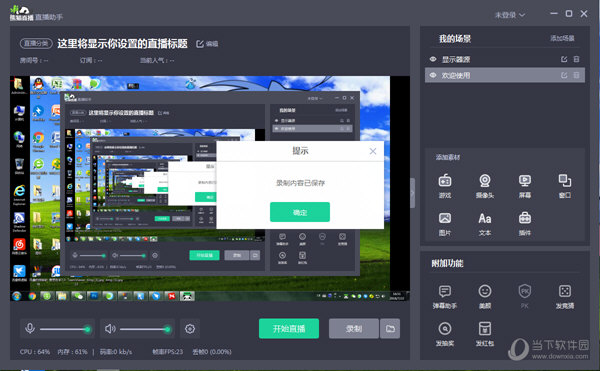600x371 pixels.
Task: Open the audio settings gear
Action: pyautogui.click(x=190, y=329)
